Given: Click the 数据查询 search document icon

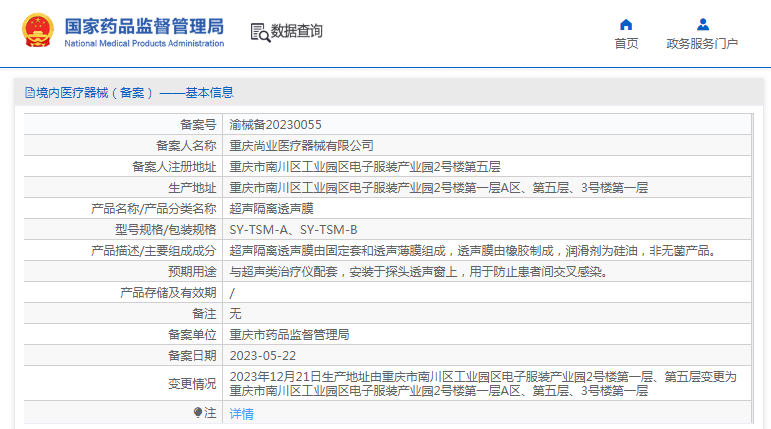Looking at the screenshot, I should coord(260,32).
